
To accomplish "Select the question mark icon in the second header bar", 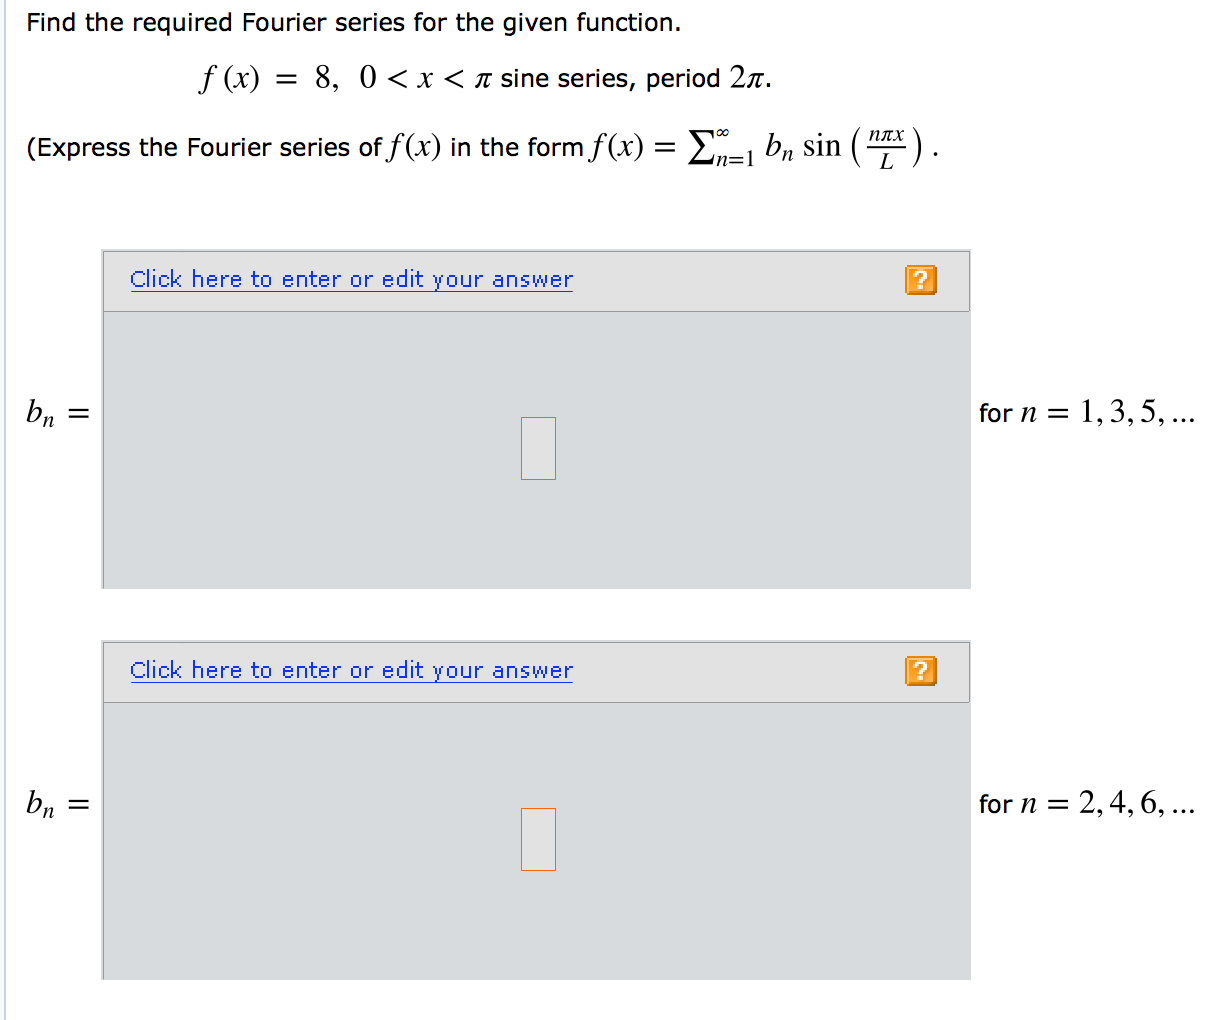I will pyautogui.click(x=920, y=671).
